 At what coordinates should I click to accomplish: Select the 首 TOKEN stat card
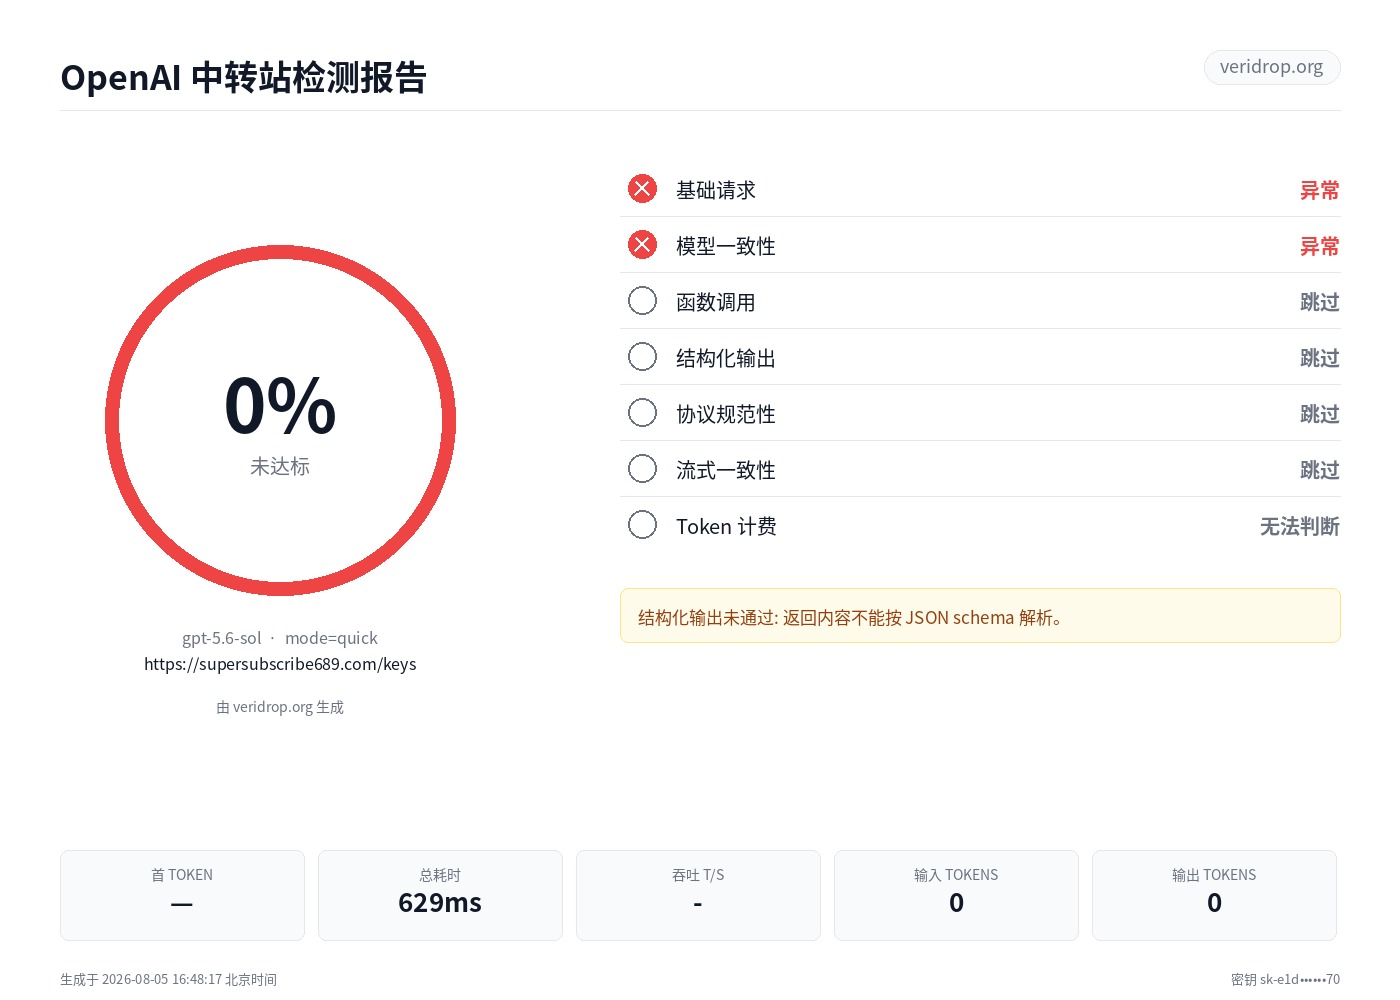[182, 895]
